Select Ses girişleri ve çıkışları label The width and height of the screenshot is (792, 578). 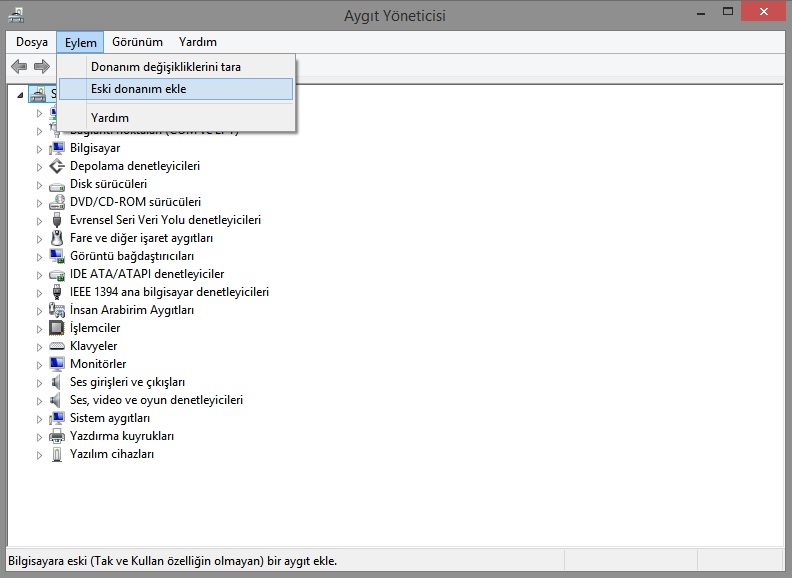coord(127,382)
